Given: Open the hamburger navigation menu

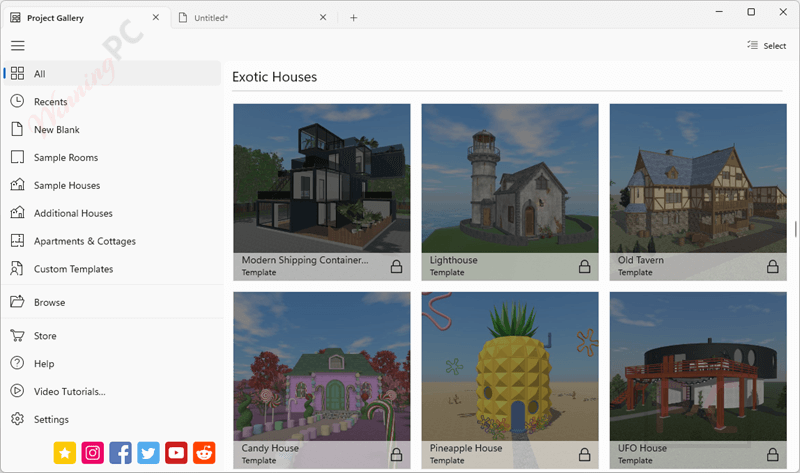Looking at the screenshot, I should point(17,46).
